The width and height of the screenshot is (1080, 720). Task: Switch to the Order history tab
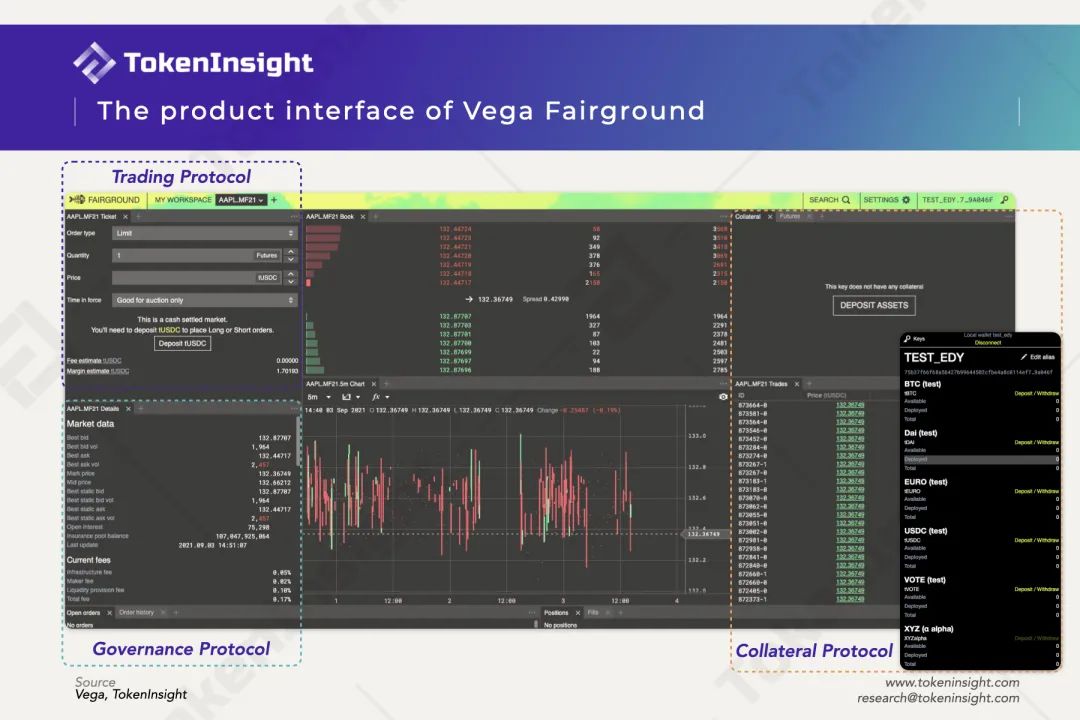[x=136, y=613]
